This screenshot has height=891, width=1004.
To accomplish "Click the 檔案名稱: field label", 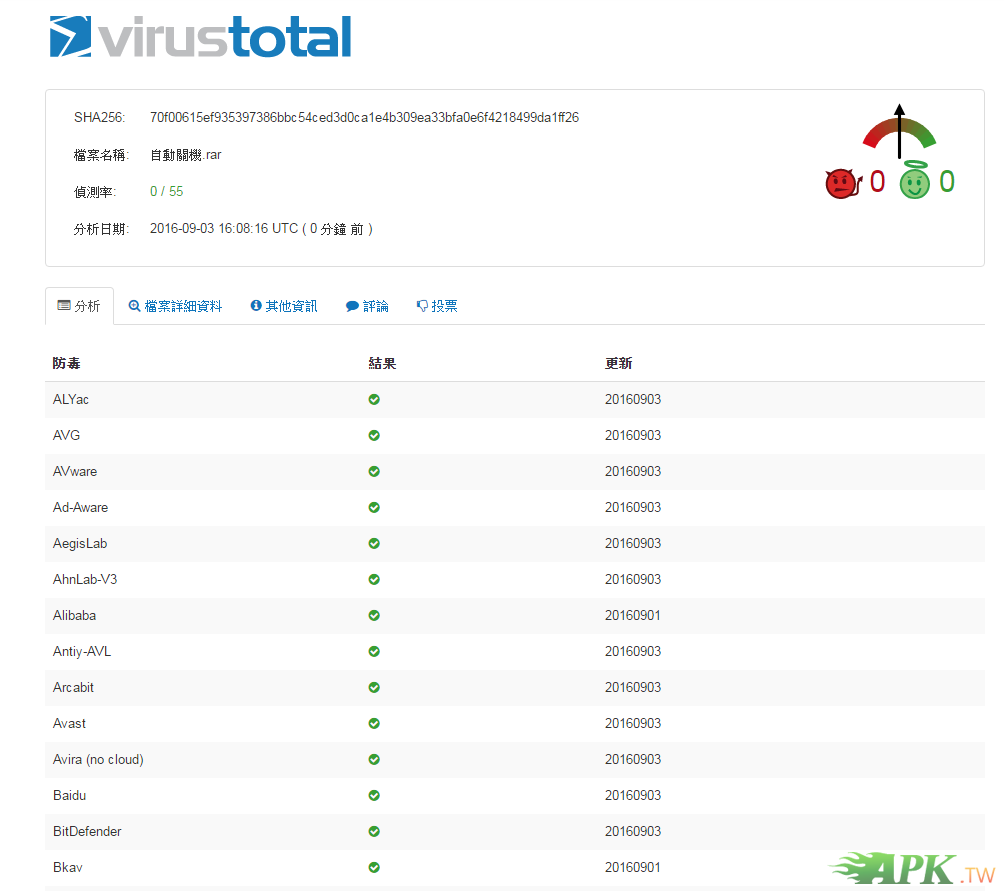I will click(101, 155).
